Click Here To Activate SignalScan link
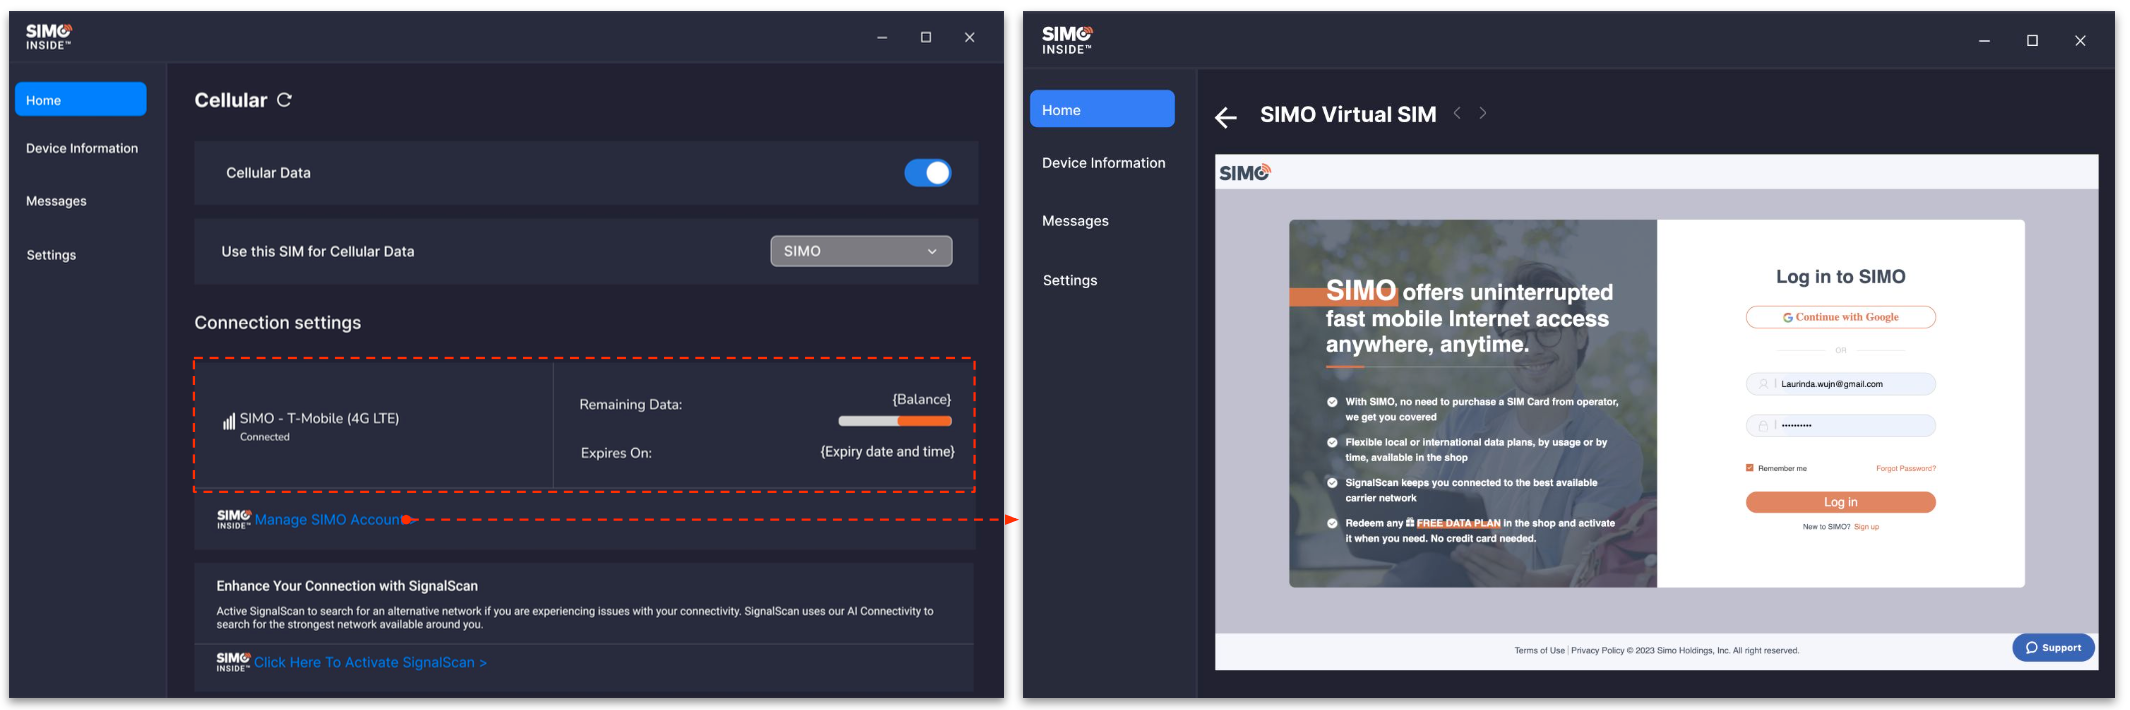Screen dimensions: 2130x710 370,662
